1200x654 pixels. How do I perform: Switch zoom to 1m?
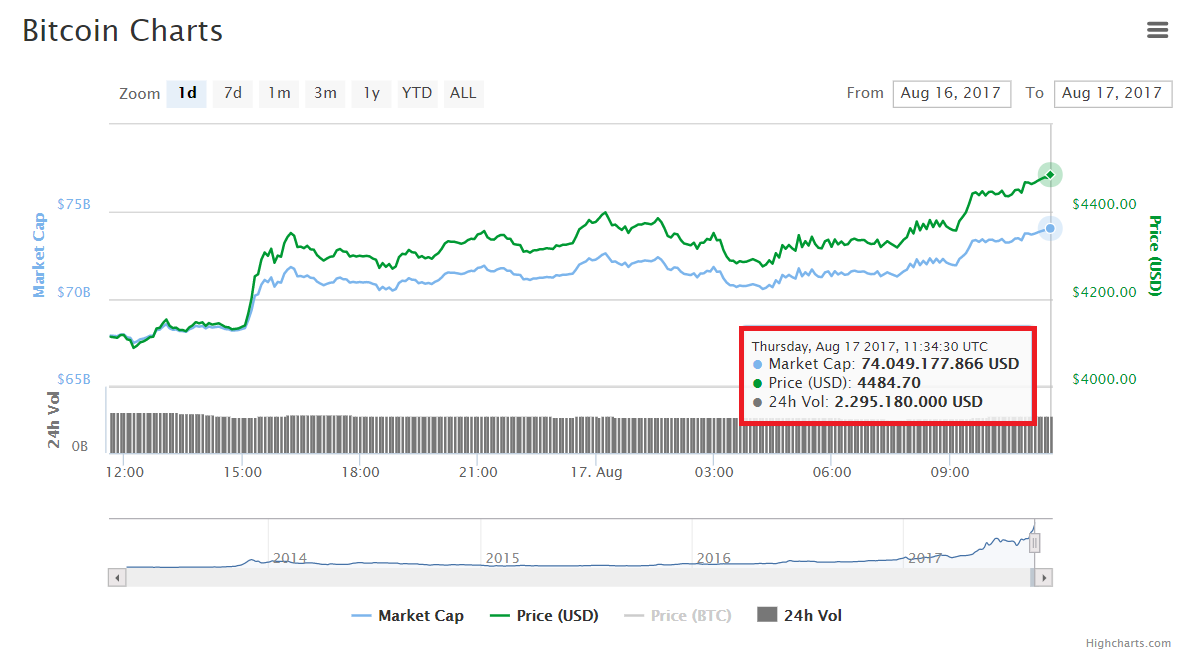[x=279, y=93]
